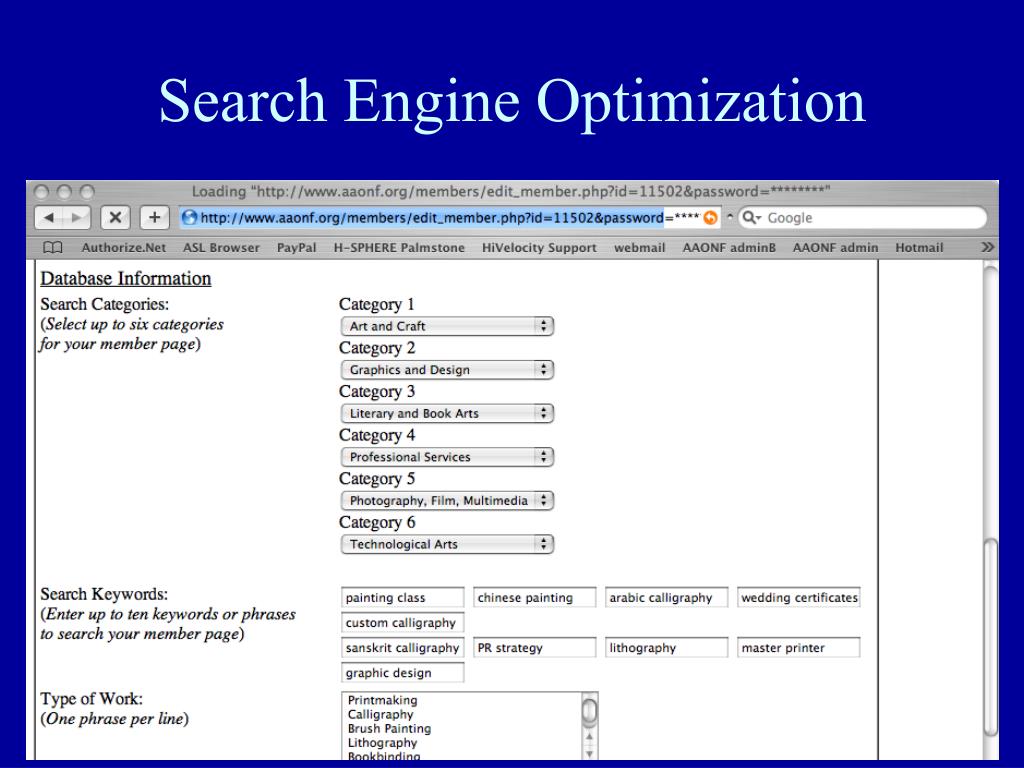Open the bookmarks book icon

tap(52, 248)
